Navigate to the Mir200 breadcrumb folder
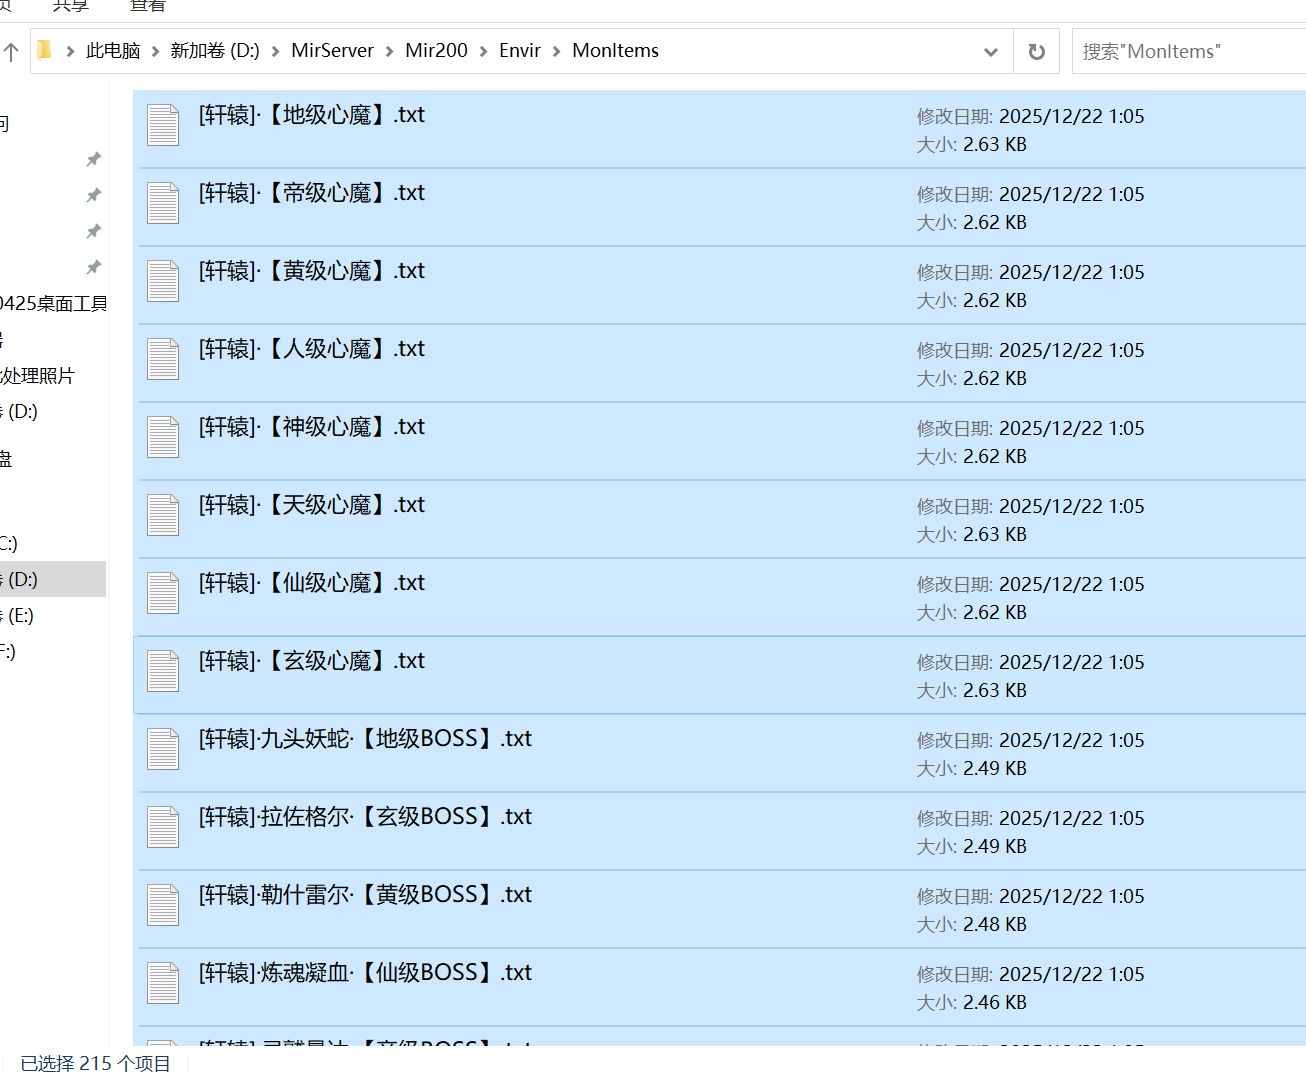The height and width of the screenshot is (1081, 1306). 436,51
